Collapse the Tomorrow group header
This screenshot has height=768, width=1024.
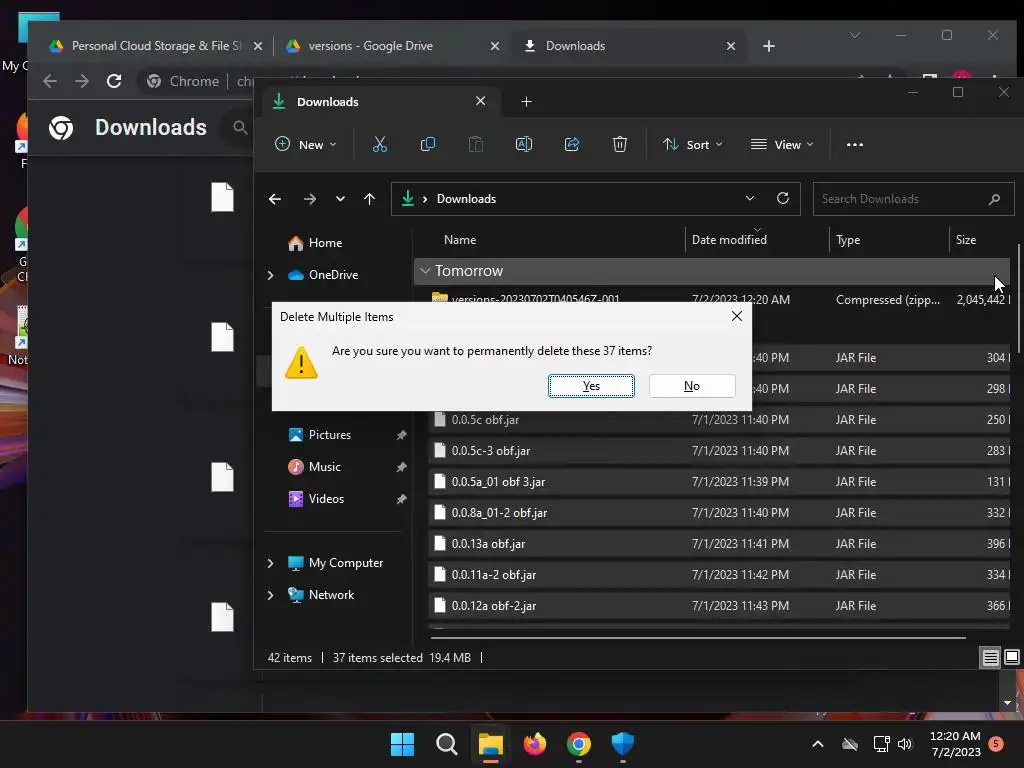pos(425,271)
